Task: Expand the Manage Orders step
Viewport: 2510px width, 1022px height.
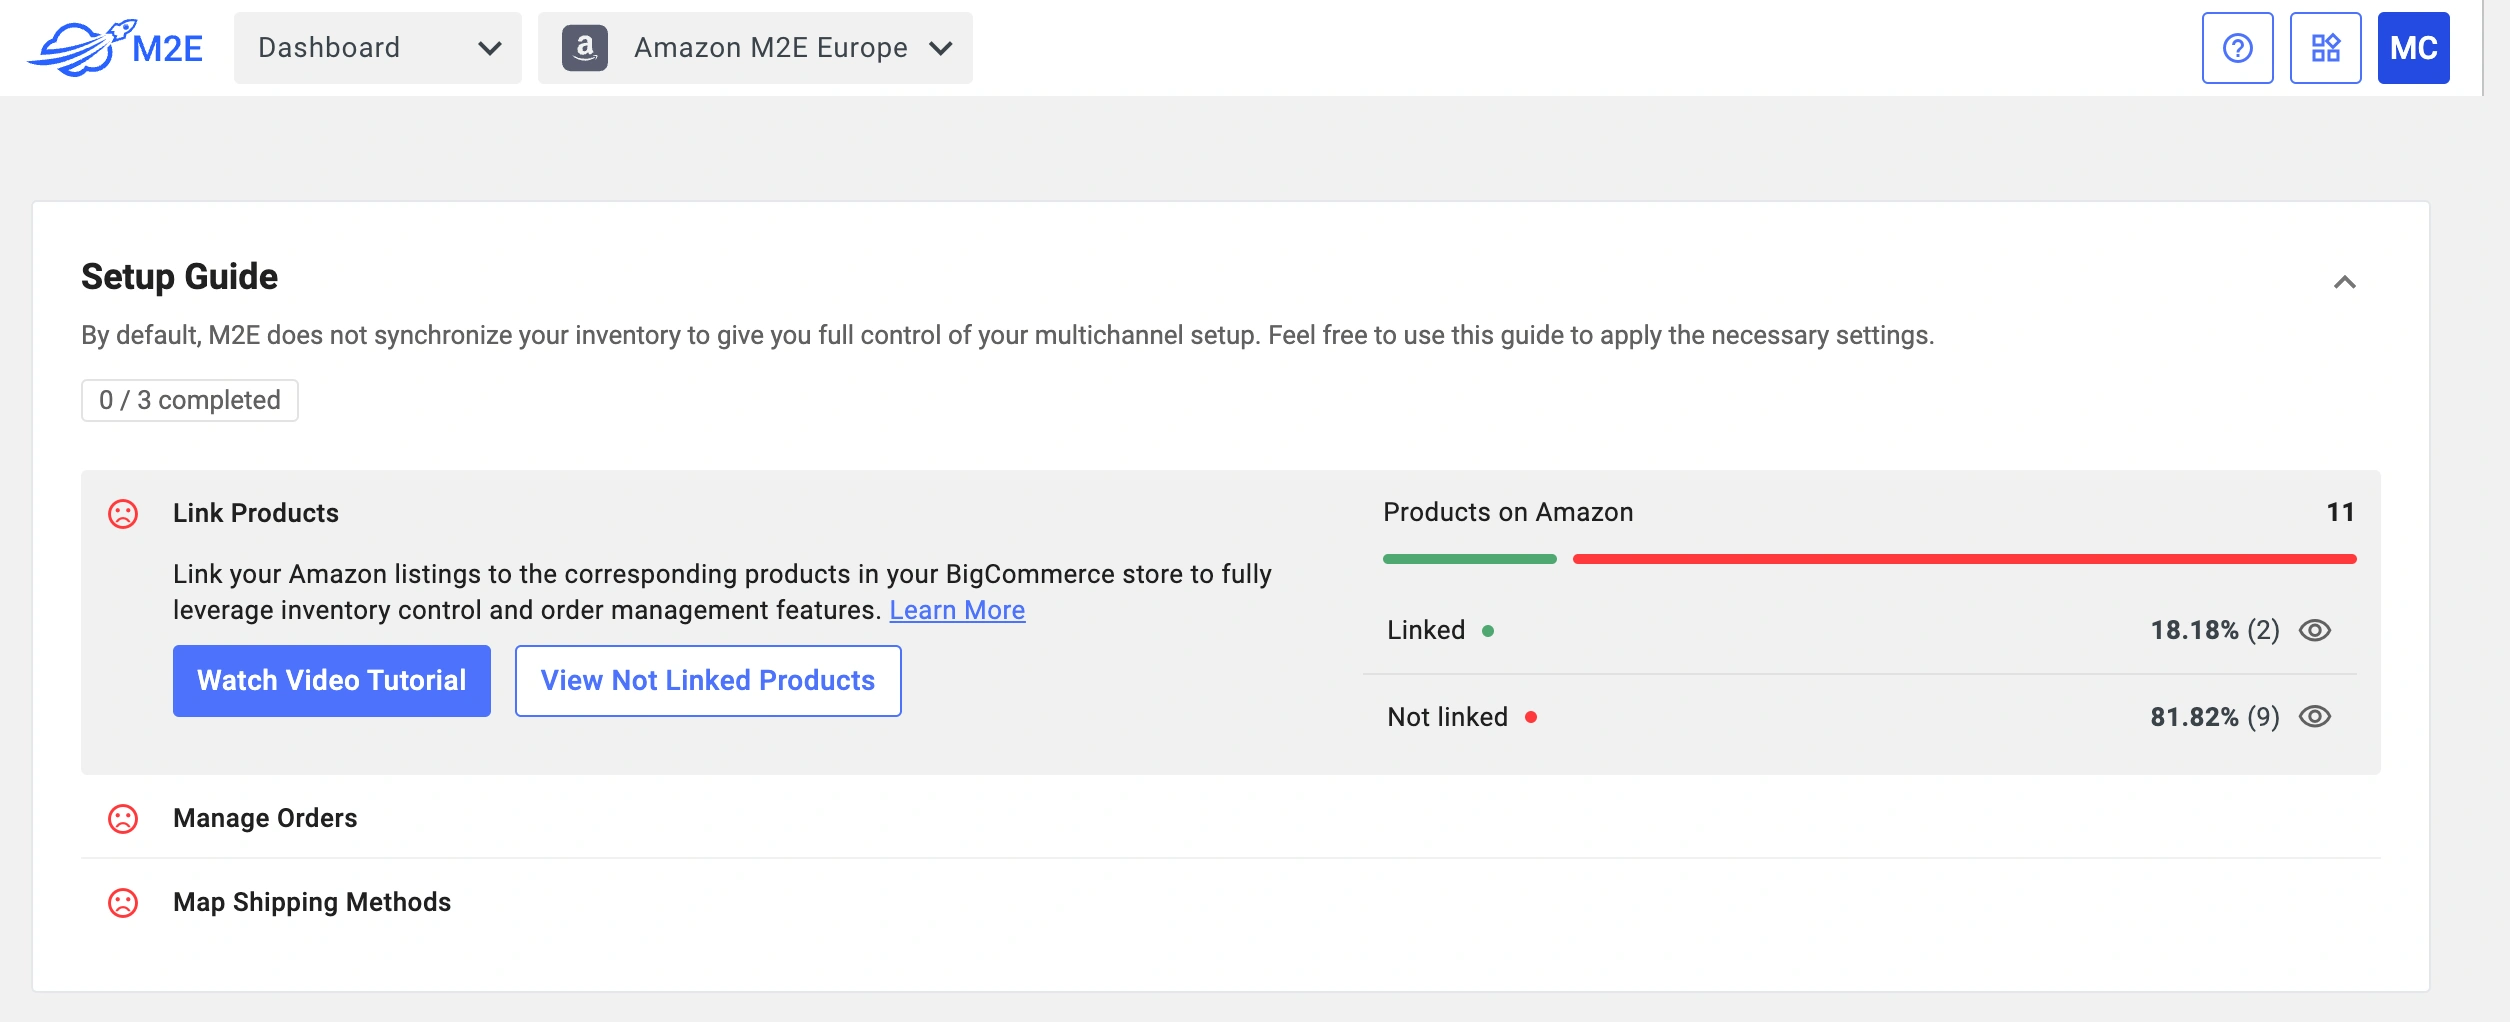Action: (x=265, y=818)
